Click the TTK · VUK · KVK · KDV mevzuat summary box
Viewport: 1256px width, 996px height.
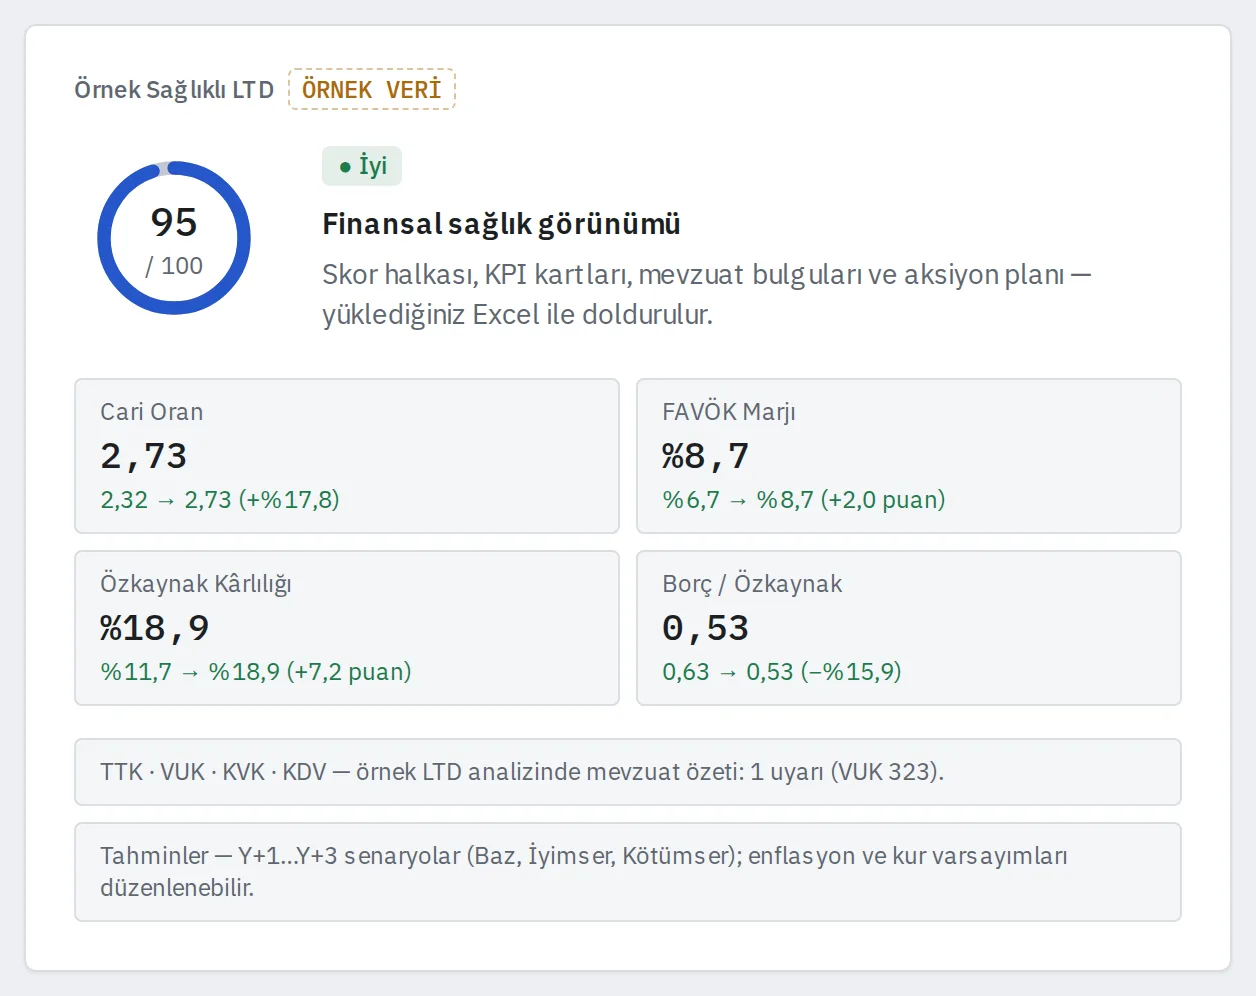point(628,772)
